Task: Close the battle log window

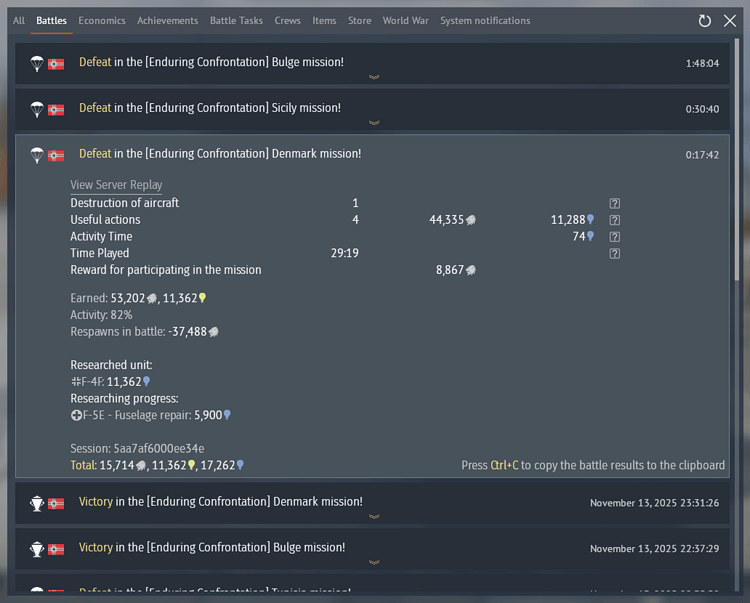Action: coord(730,21)
